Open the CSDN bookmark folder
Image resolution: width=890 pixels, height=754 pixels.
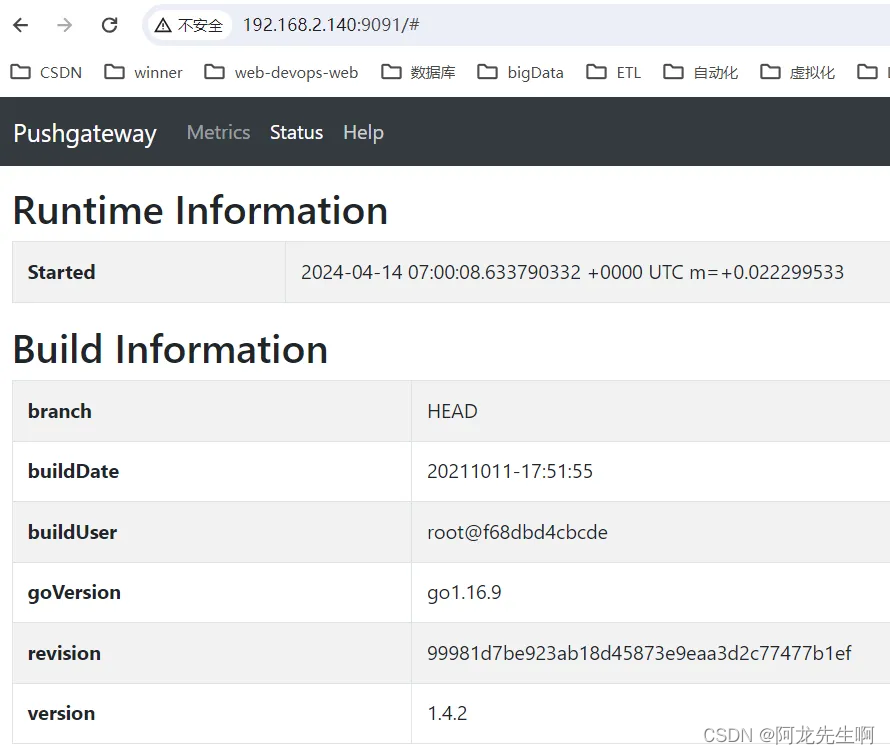click(47, 72)
